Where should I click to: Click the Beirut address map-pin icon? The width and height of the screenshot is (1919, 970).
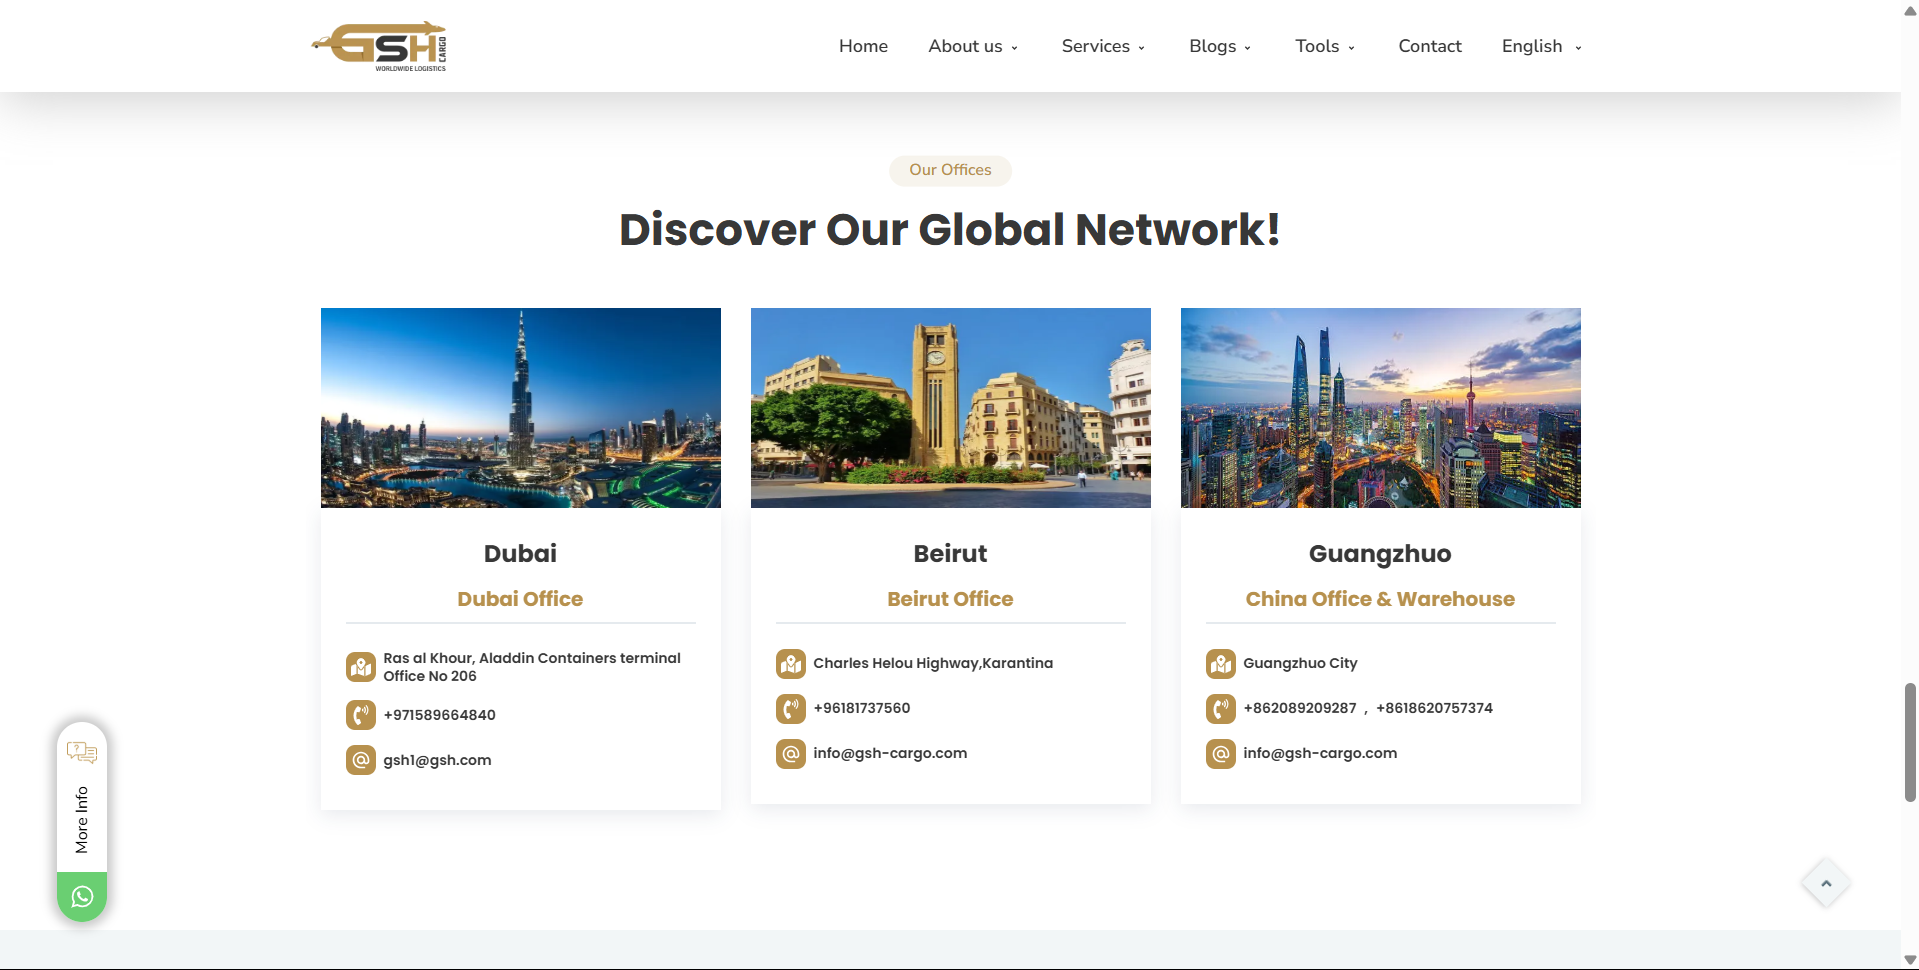(x=791, y=664)
